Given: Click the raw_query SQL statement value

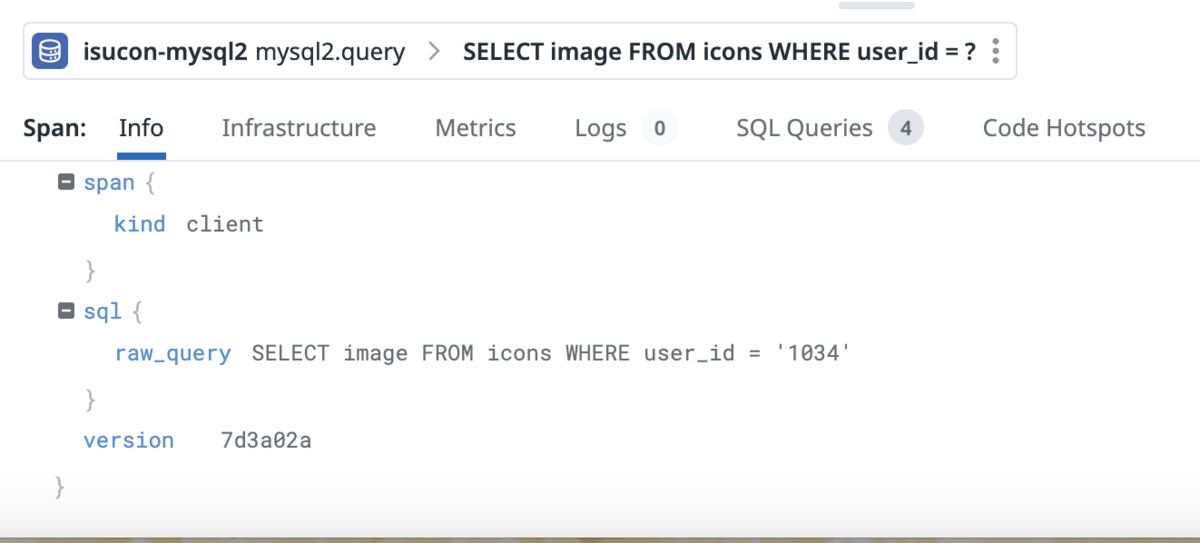Looking at the screenshot, I should pos(551,353).
